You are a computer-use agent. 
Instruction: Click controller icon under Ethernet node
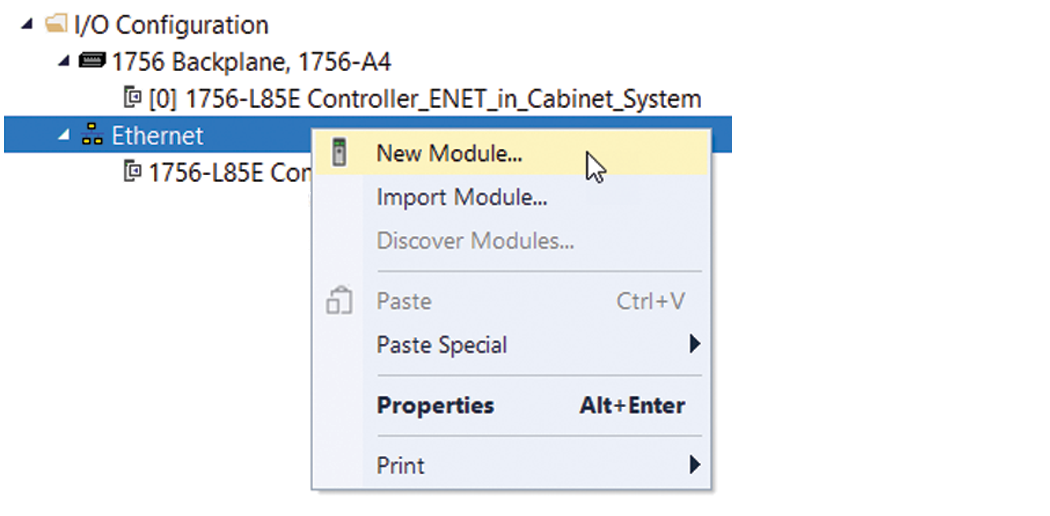point(133,171)
